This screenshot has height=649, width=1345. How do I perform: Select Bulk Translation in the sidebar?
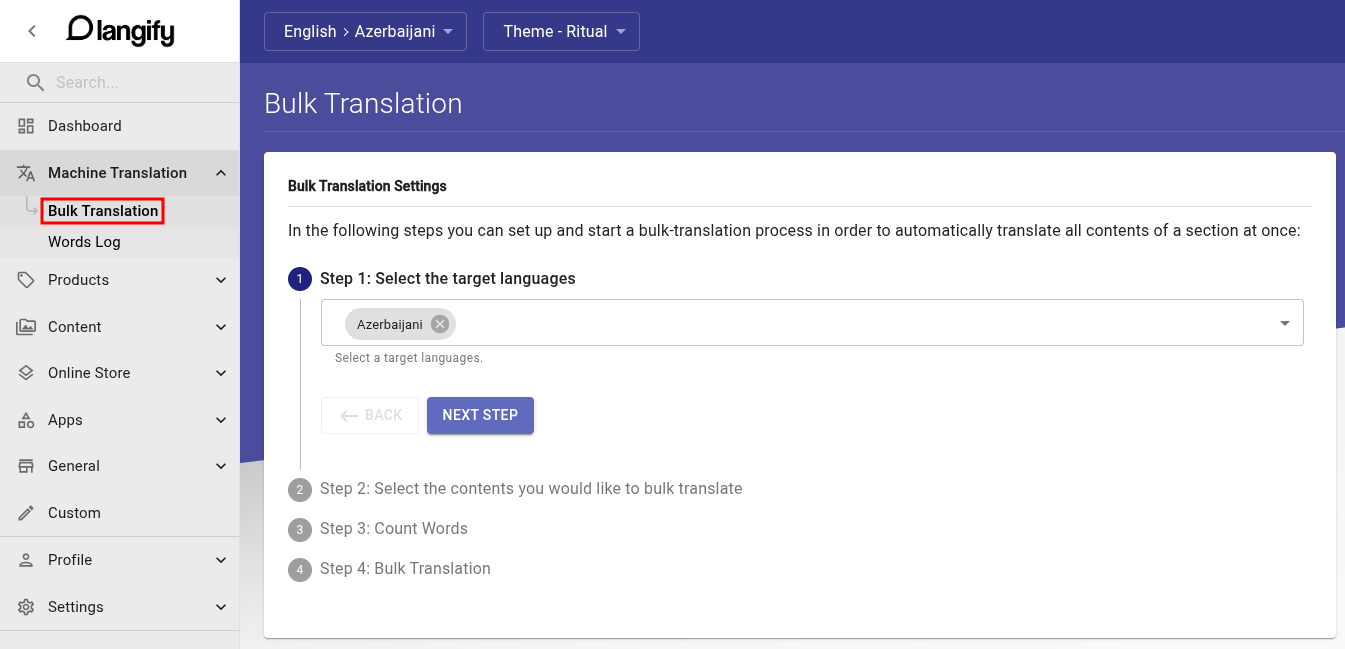tap(103, 211)
